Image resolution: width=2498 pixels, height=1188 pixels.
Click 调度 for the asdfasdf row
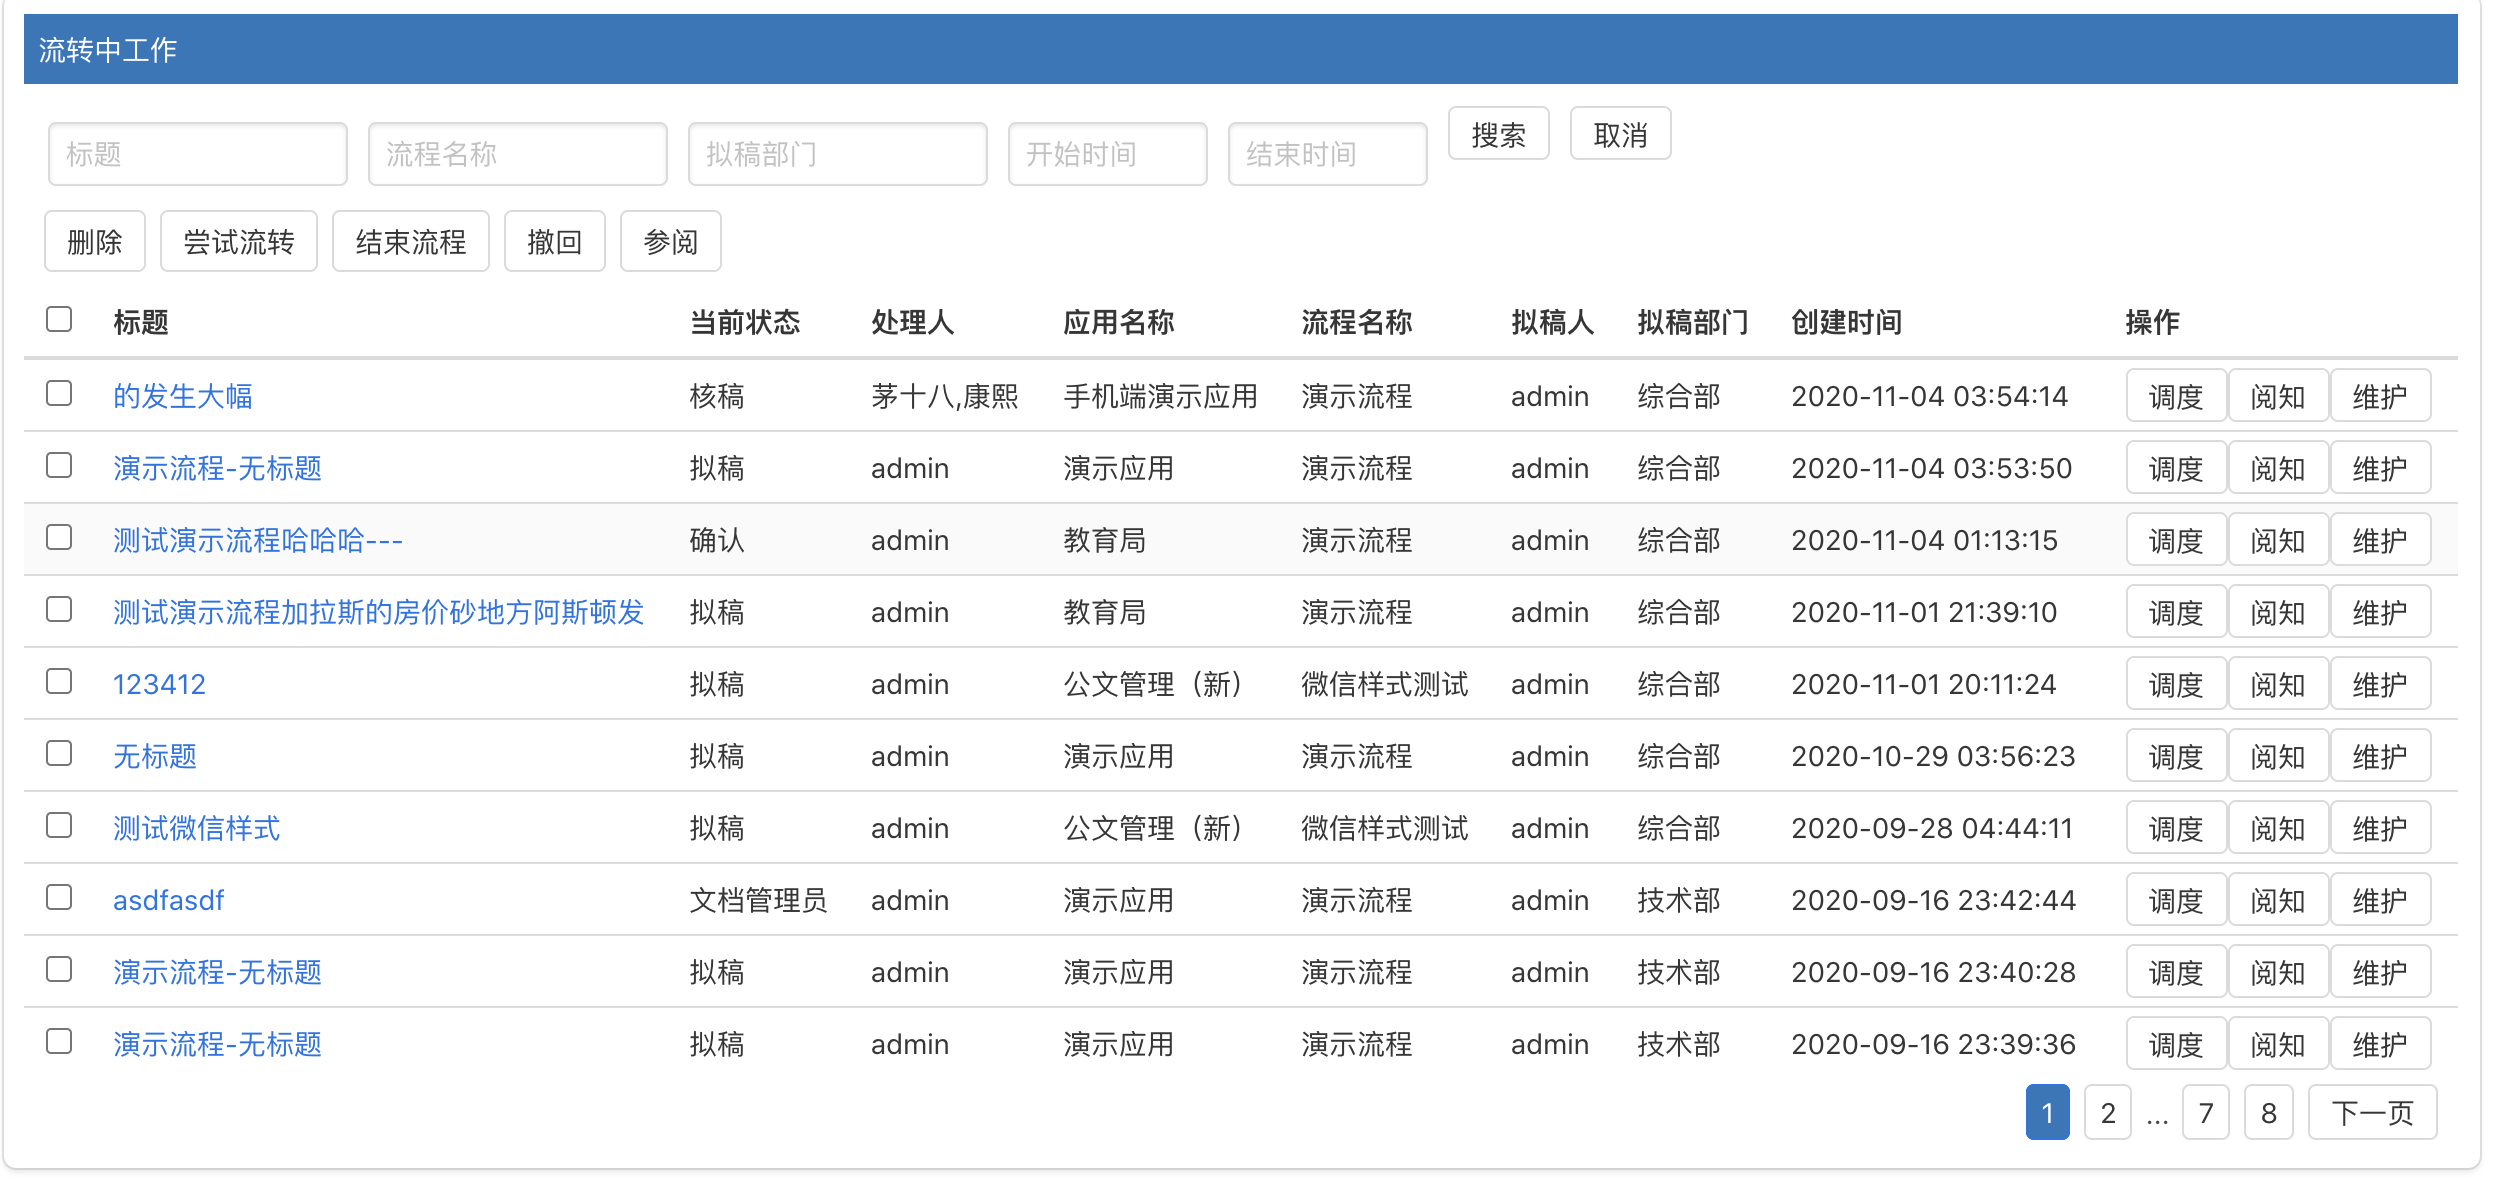point(2177,900)
